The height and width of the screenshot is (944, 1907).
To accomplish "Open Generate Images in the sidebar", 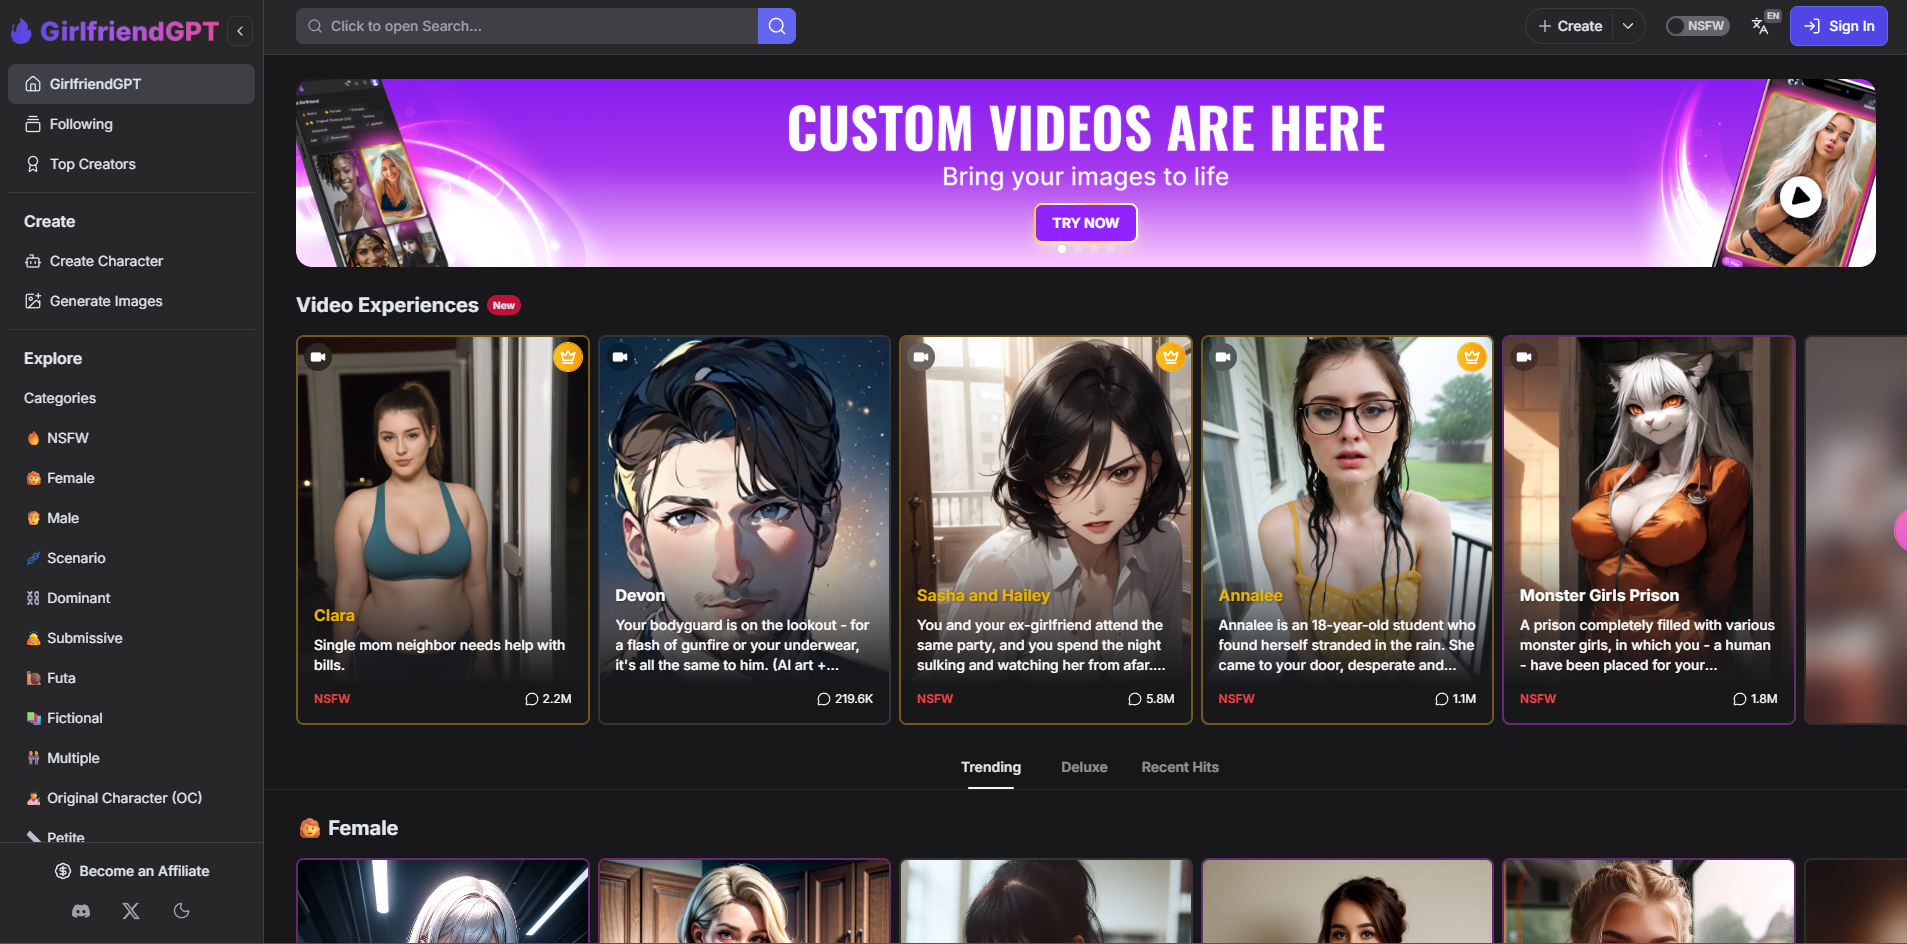I will (131, 301).
